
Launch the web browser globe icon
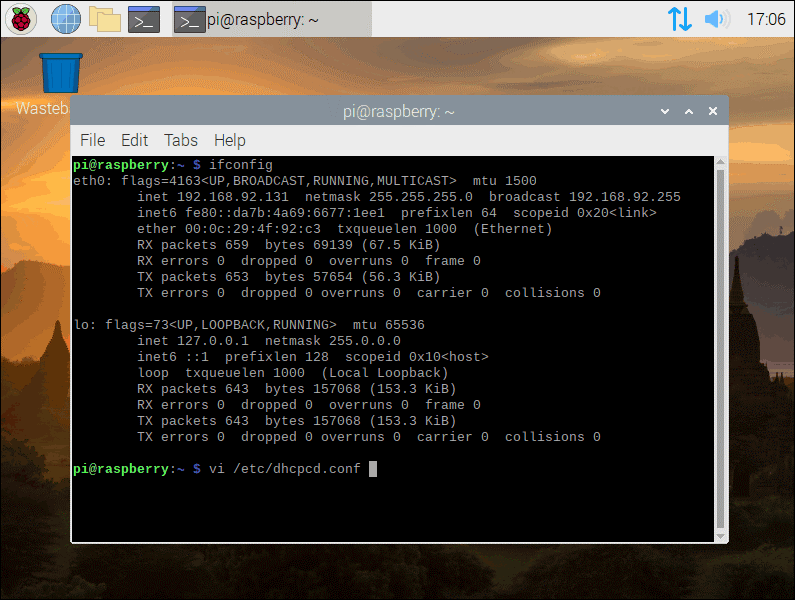click(66, 19)
